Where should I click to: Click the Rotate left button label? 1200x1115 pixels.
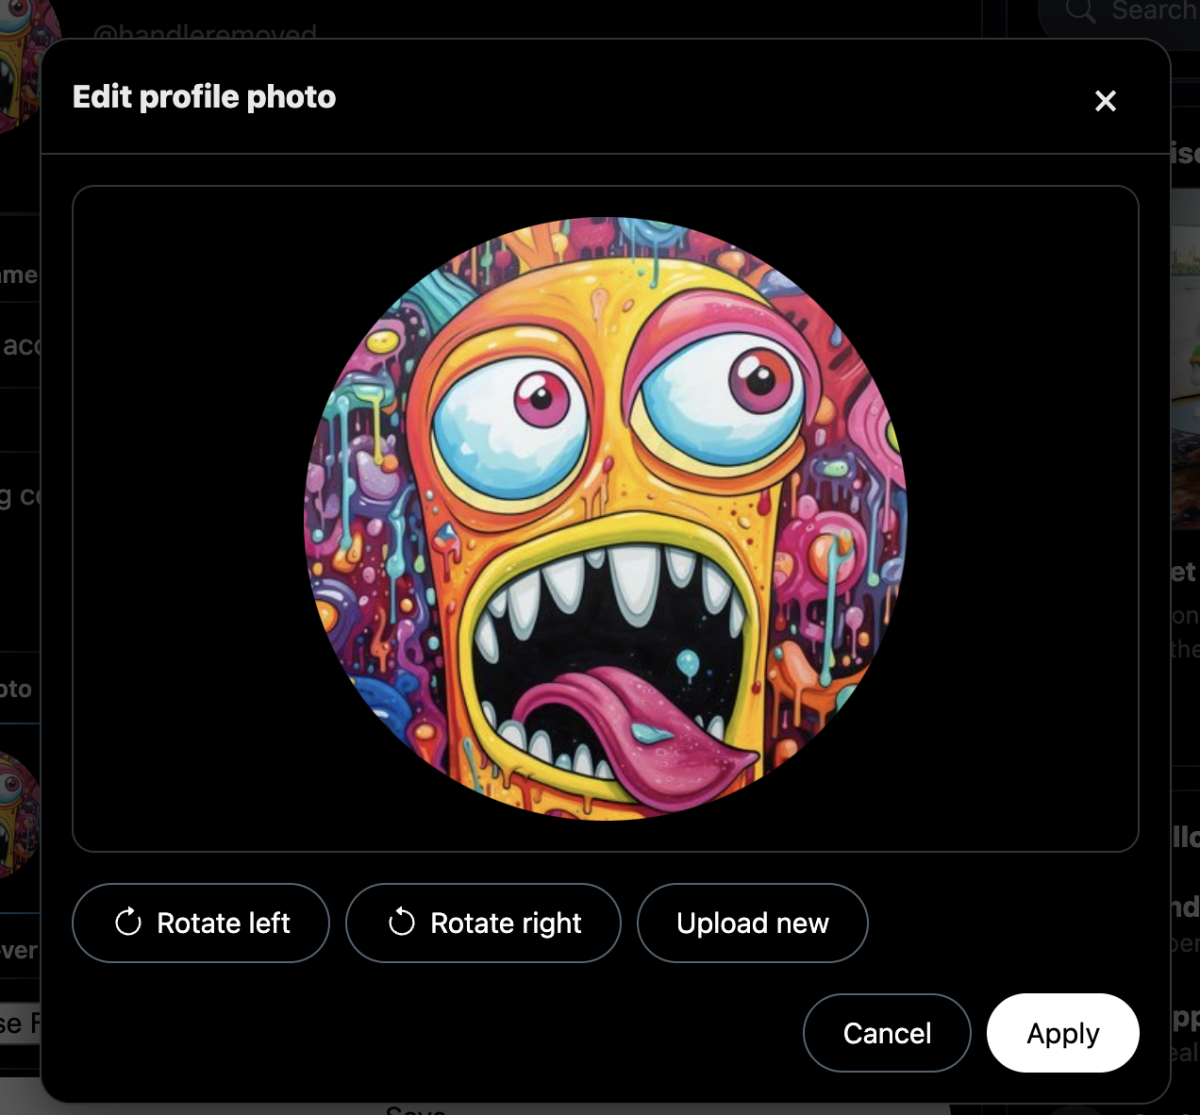[223, 923]
